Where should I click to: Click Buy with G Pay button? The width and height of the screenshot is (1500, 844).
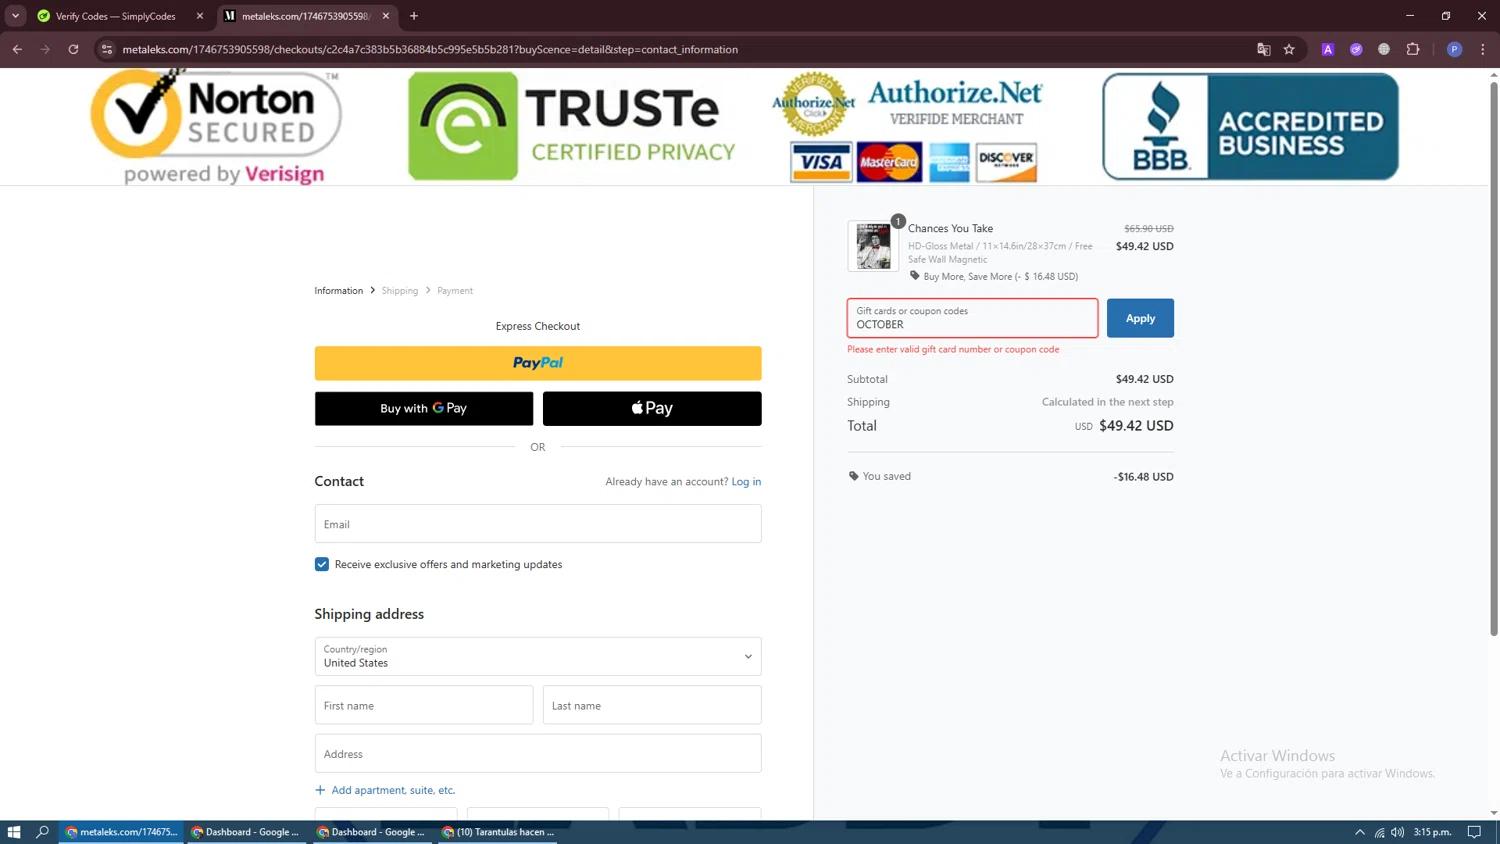point(424,408)
